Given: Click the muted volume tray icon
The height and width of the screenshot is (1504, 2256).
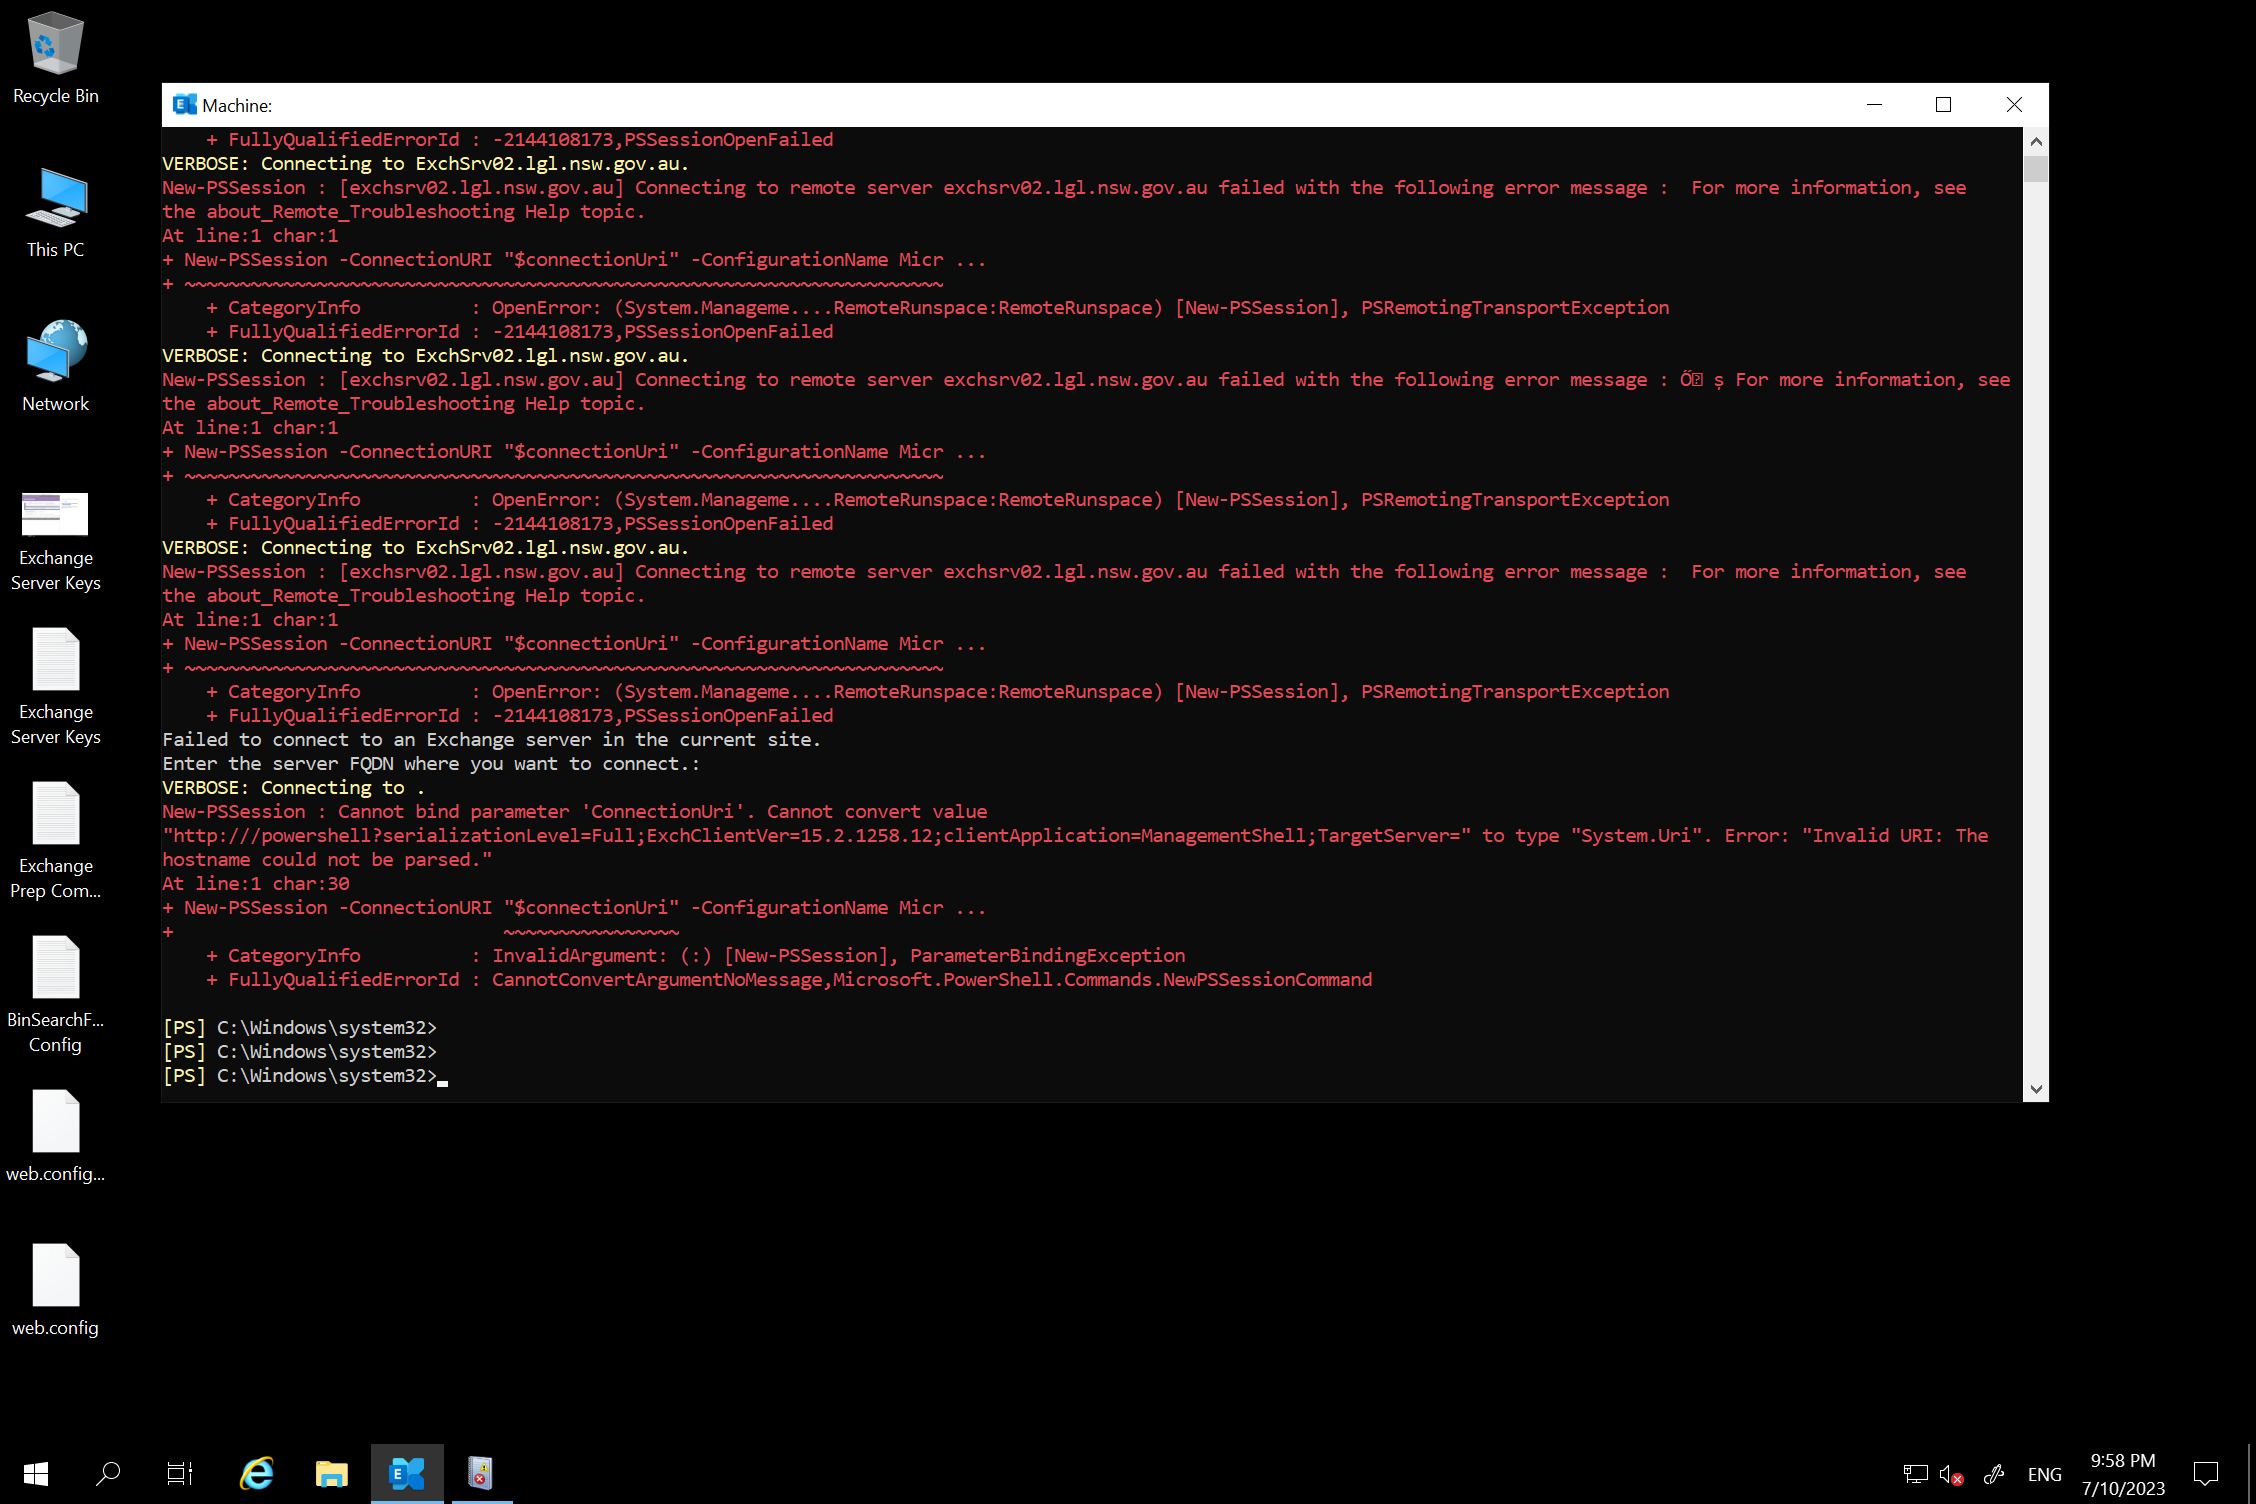Looking at the screenshot, I should [x=1950, y=1474].
